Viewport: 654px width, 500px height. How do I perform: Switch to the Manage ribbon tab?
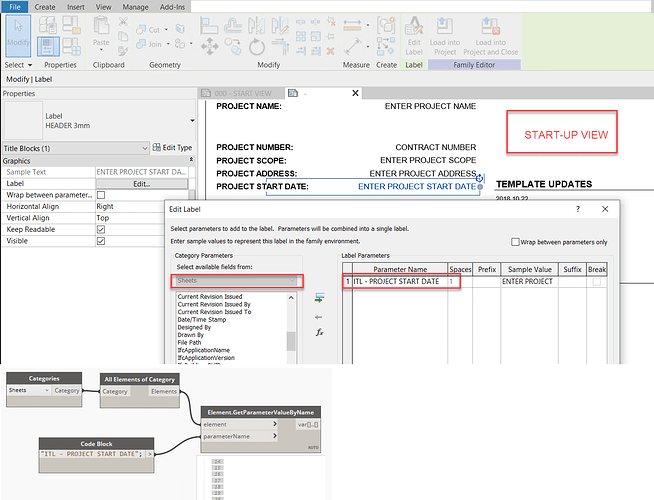pyautogui.click(x=135, y=7)
